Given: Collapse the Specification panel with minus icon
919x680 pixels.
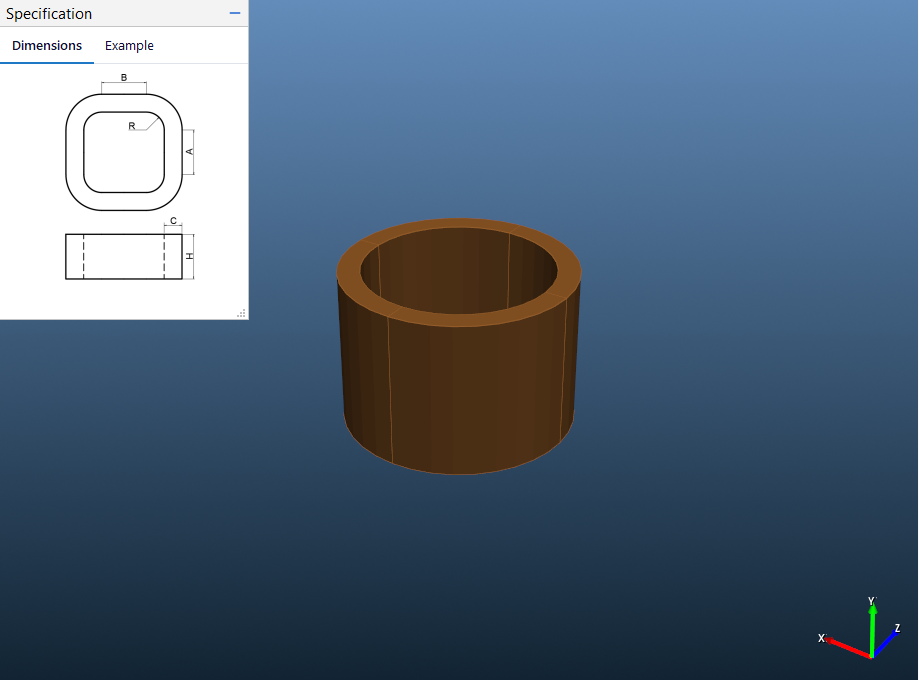Looking at the screenshot, I should (x=235, y=13).
